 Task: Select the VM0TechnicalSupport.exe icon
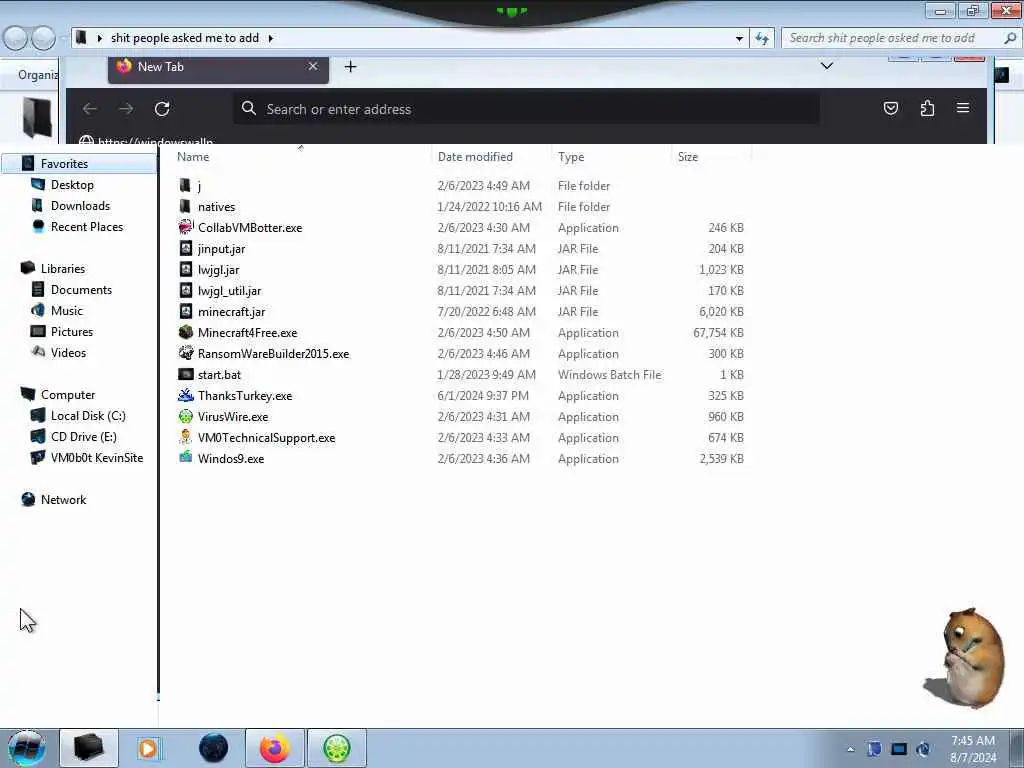tap(186, 437)
